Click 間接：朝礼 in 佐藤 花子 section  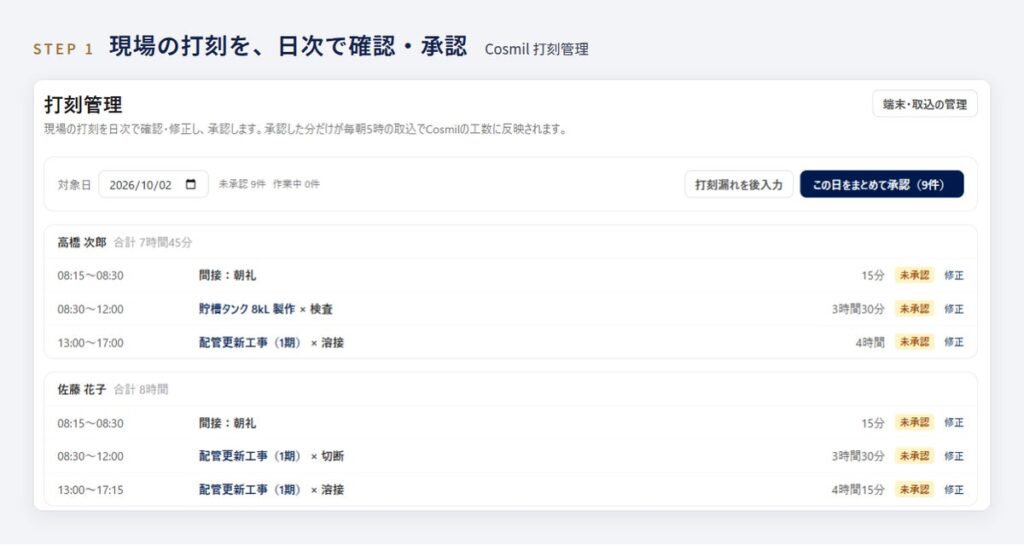[227, 423]
